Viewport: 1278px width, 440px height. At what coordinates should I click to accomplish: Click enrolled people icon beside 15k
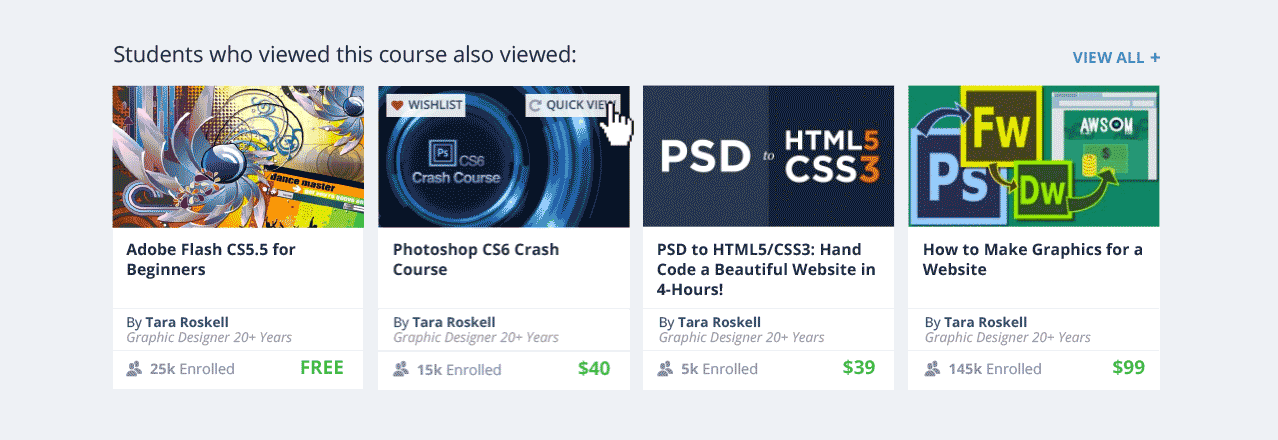[401, 370]
